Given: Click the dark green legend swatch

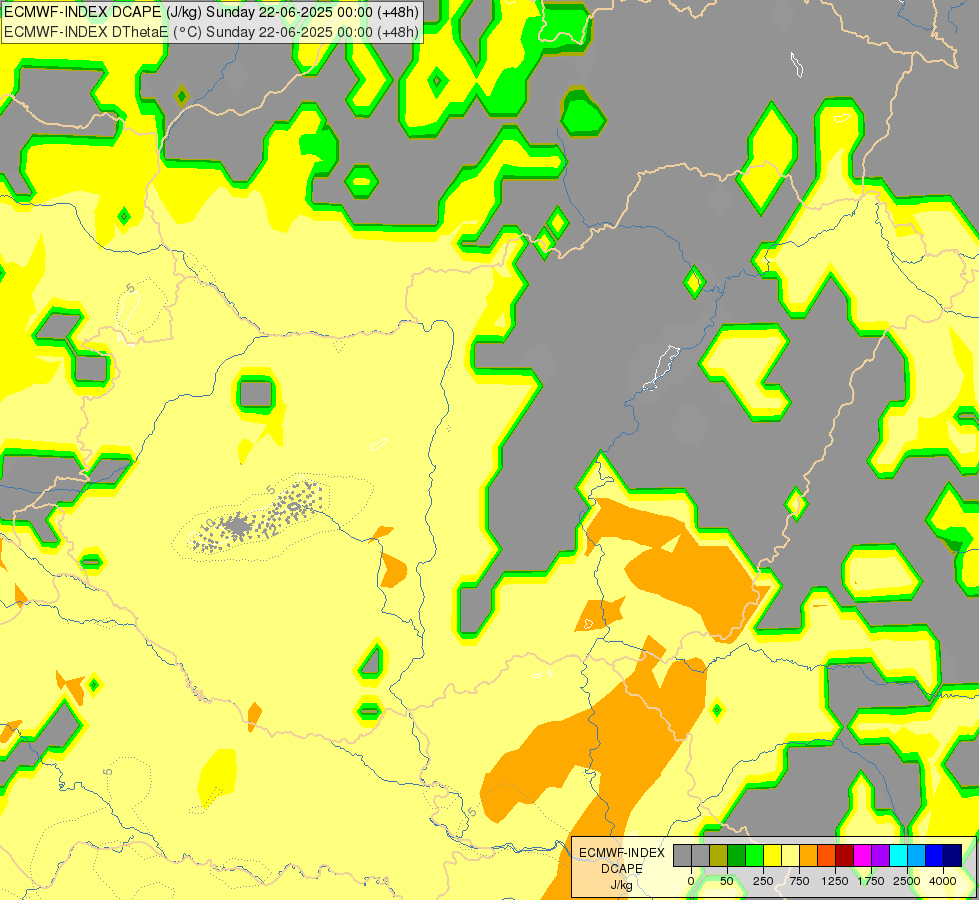Looking at the screenshot, I should (736, 855).
